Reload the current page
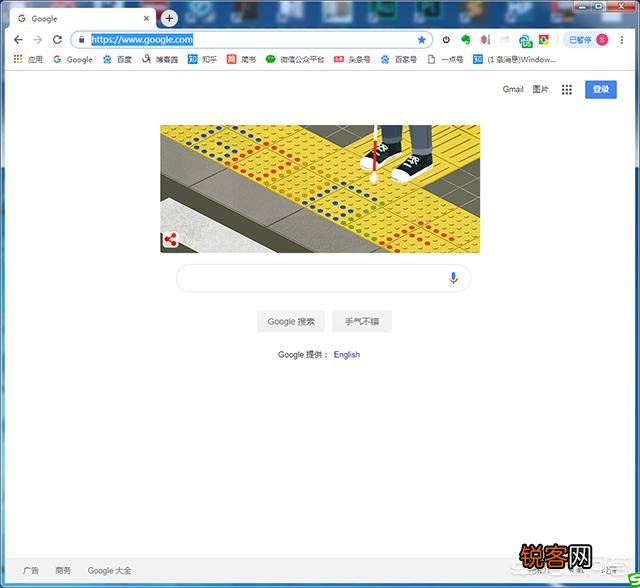This screenshot has height=588, width=640. (x=57, y=40)
